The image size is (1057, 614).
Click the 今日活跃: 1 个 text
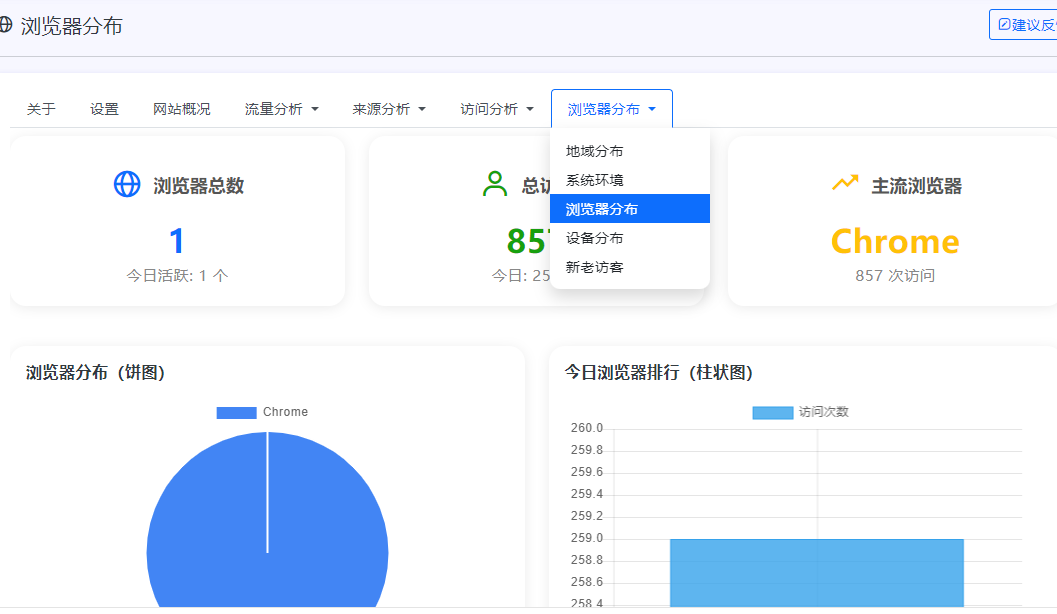177,276
